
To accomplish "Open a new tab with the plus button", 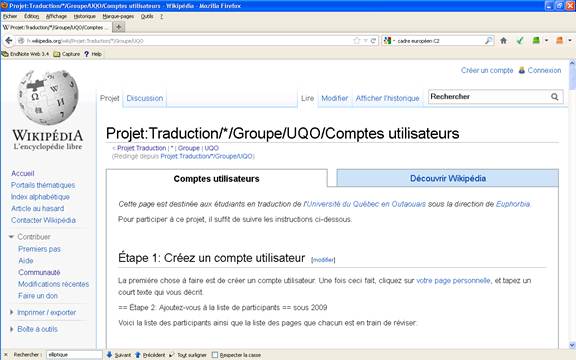I will [118, 27].
